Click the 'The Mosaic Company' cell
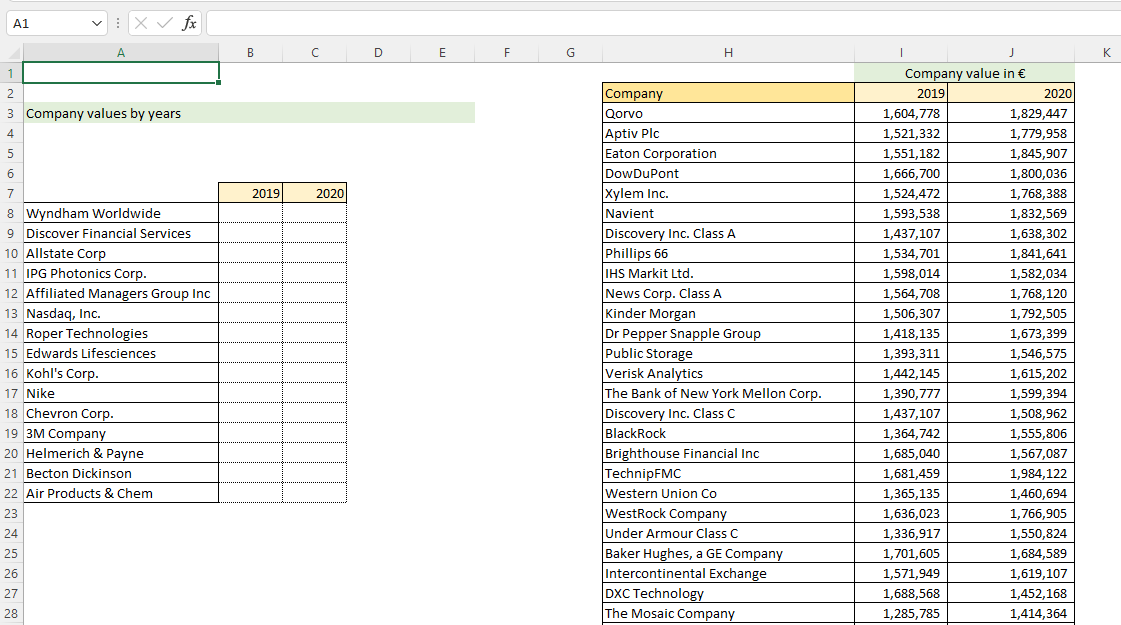 (728, 614)
